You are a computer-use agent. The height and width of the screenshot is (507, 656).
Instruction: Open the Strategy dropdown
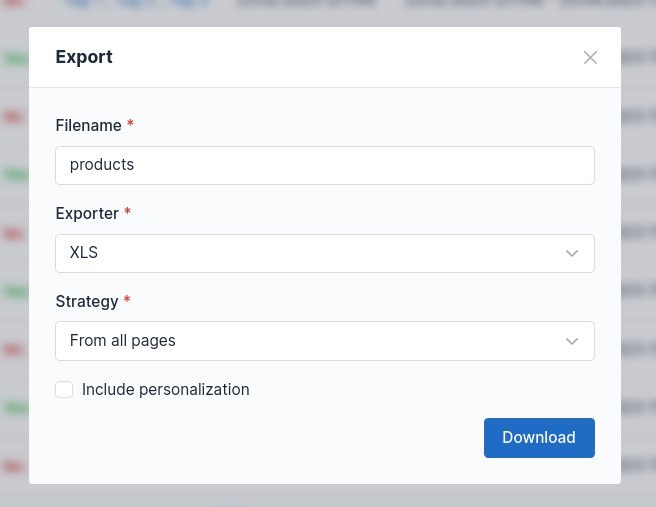[x=325, y=341]
